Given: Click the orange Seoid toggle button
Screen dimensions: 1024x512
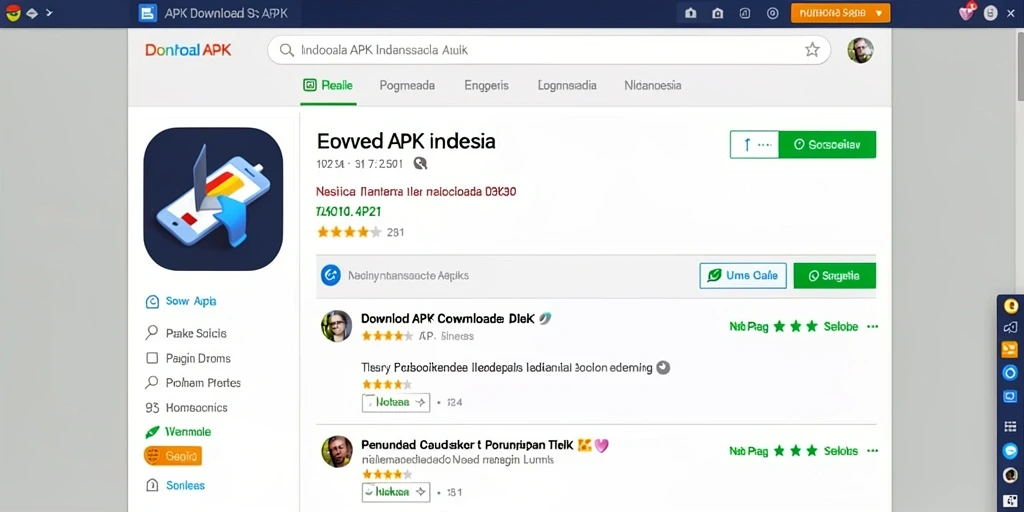Looking at the screenshot, I should click(x=173, y=456).
